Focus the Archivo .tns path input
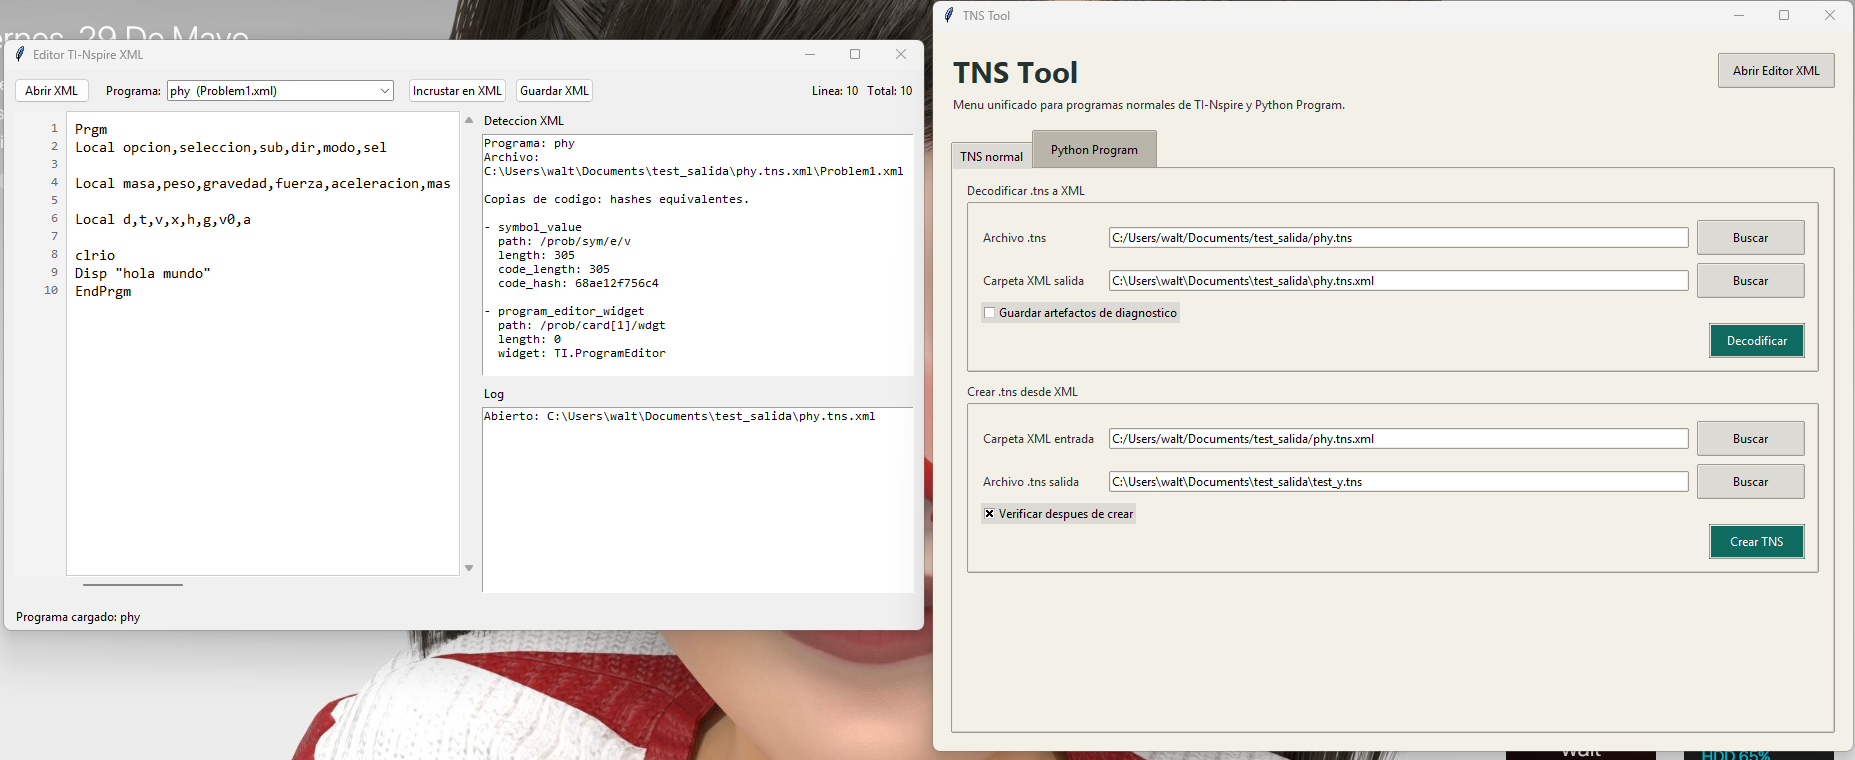Screen dimensions: 1855x760 click(1398, 238)
